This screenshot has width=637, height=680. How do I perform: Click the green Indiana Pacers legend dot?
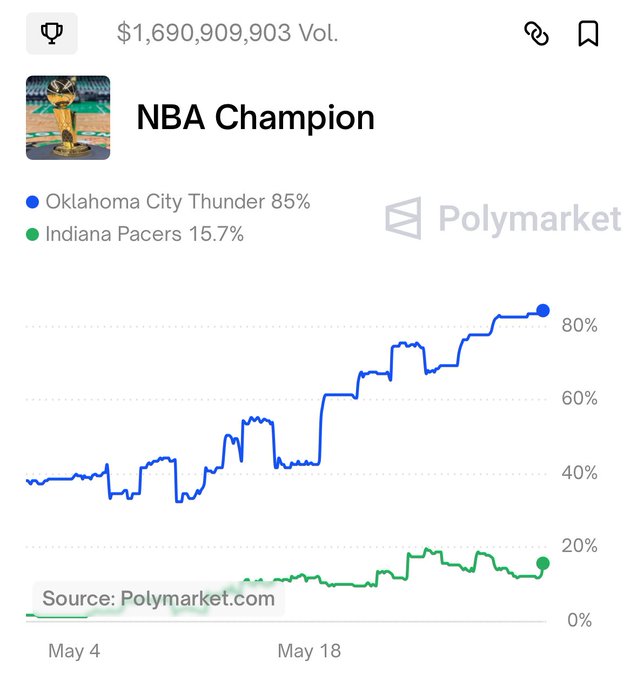(x=32, y=235)
